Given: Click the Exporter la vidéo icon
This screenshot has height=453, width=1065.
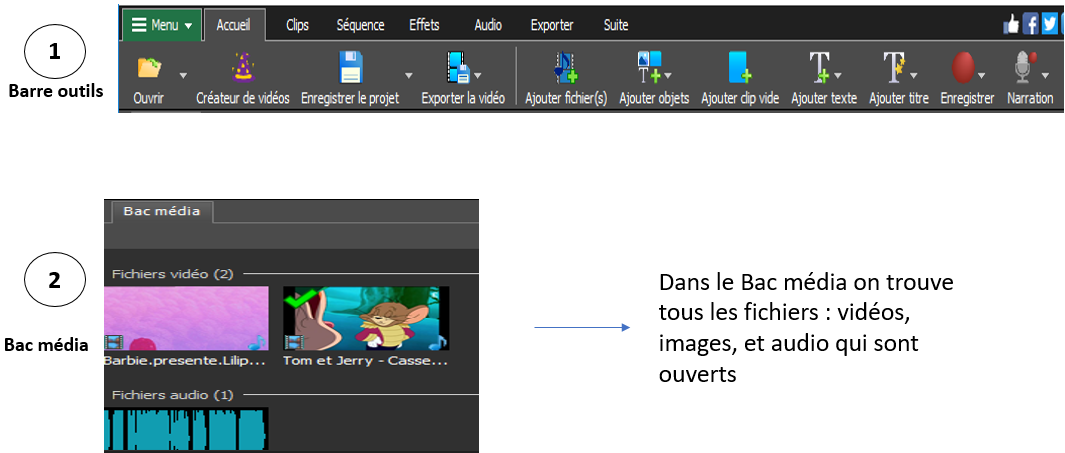Looking at the screenshot, I should pos(458,68).
